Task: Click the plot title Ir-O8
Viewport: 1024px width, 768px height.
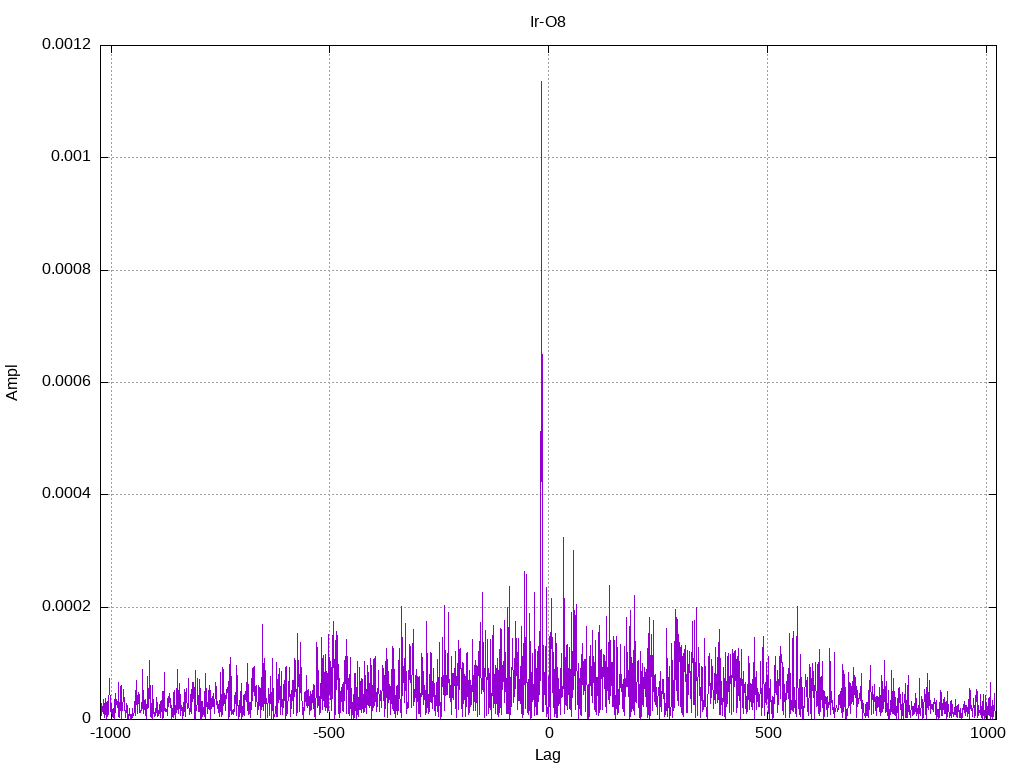Action: click(547, 22)
